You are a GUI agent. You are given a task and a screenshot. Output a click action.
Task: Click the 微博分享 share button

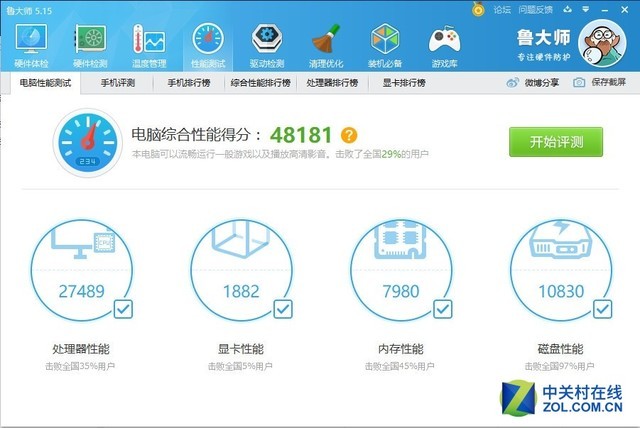coord(533,83)
